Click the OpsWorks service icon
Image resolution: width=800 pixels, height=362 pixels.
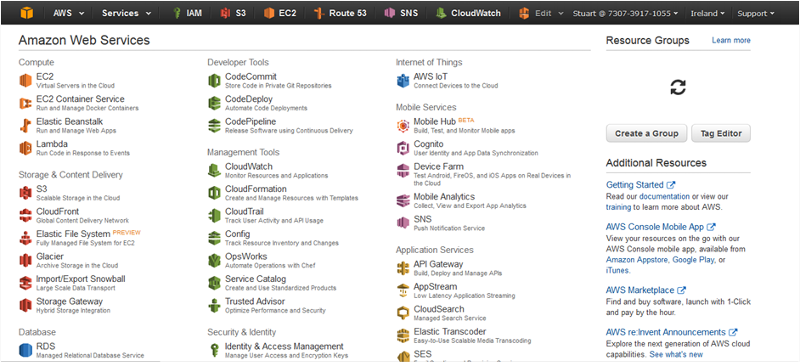click(x=214, y=260)
